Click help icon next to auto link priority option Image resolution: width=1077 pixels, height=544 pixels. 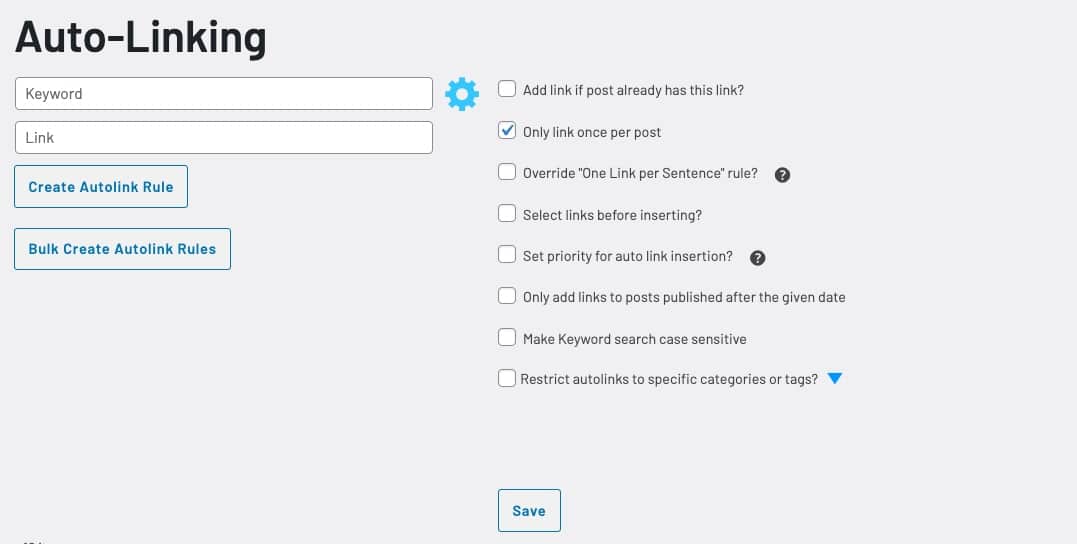pos(758,258)
